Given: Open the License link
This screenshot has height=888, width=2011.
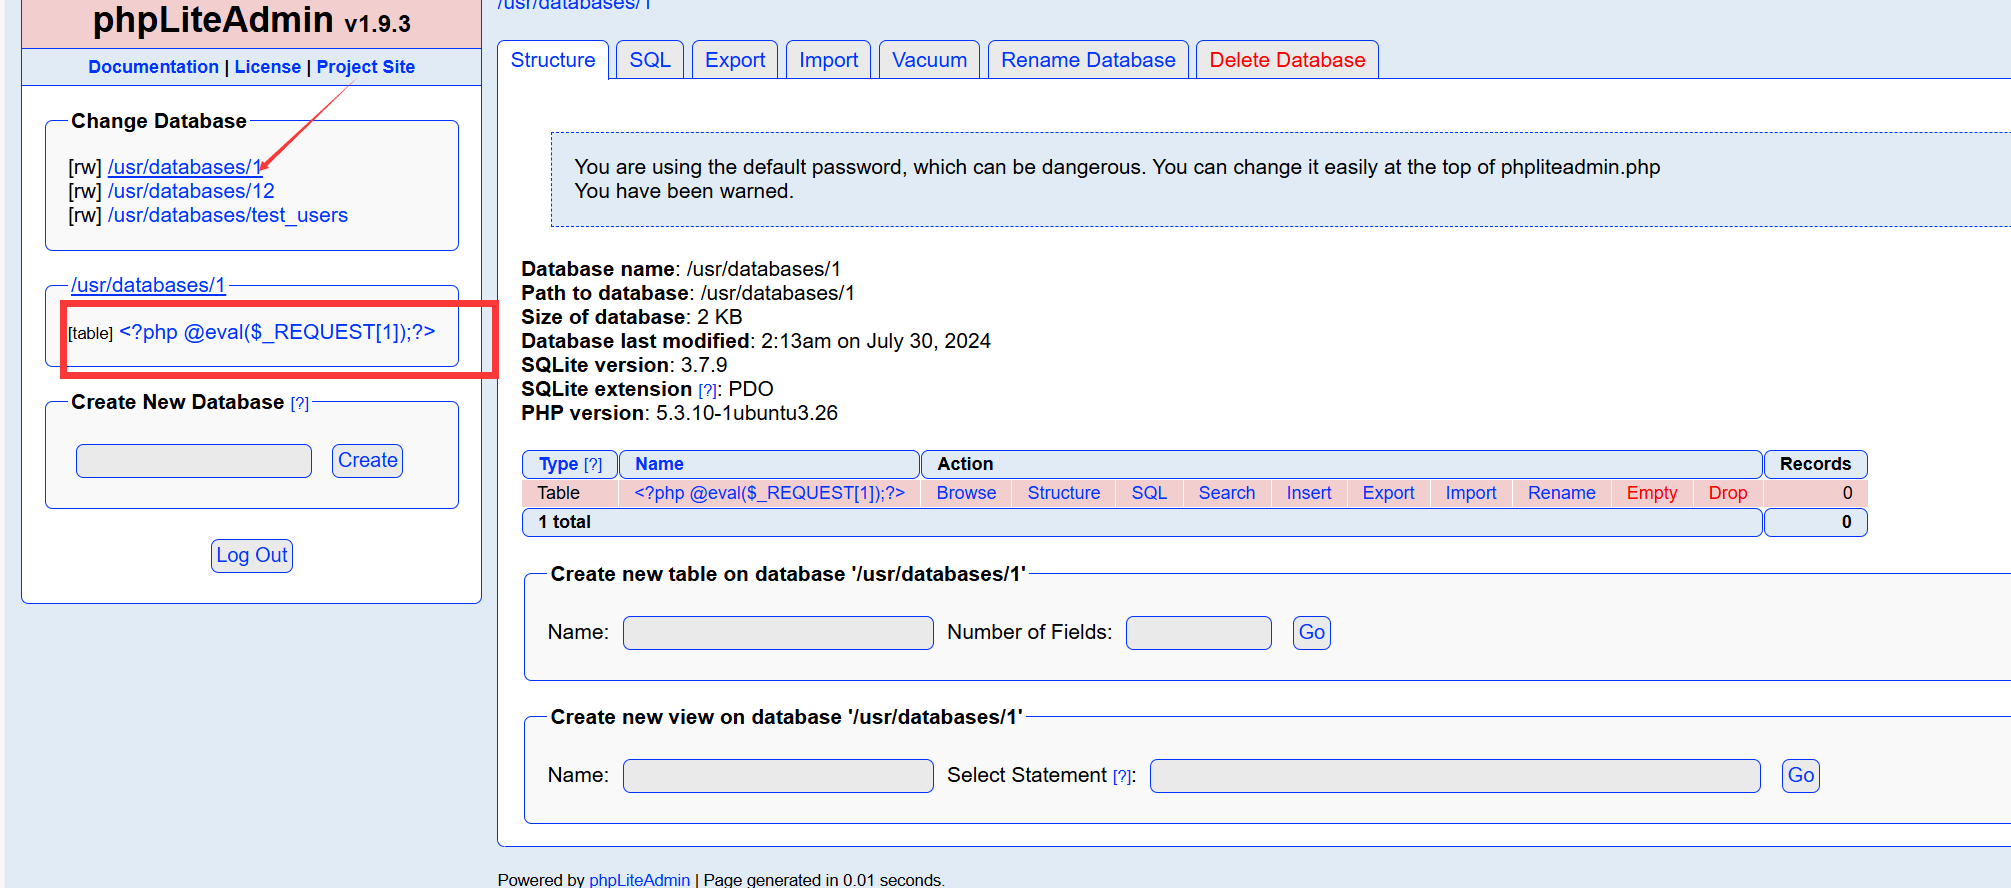Looking at the screenshot, I should point(267,67).
